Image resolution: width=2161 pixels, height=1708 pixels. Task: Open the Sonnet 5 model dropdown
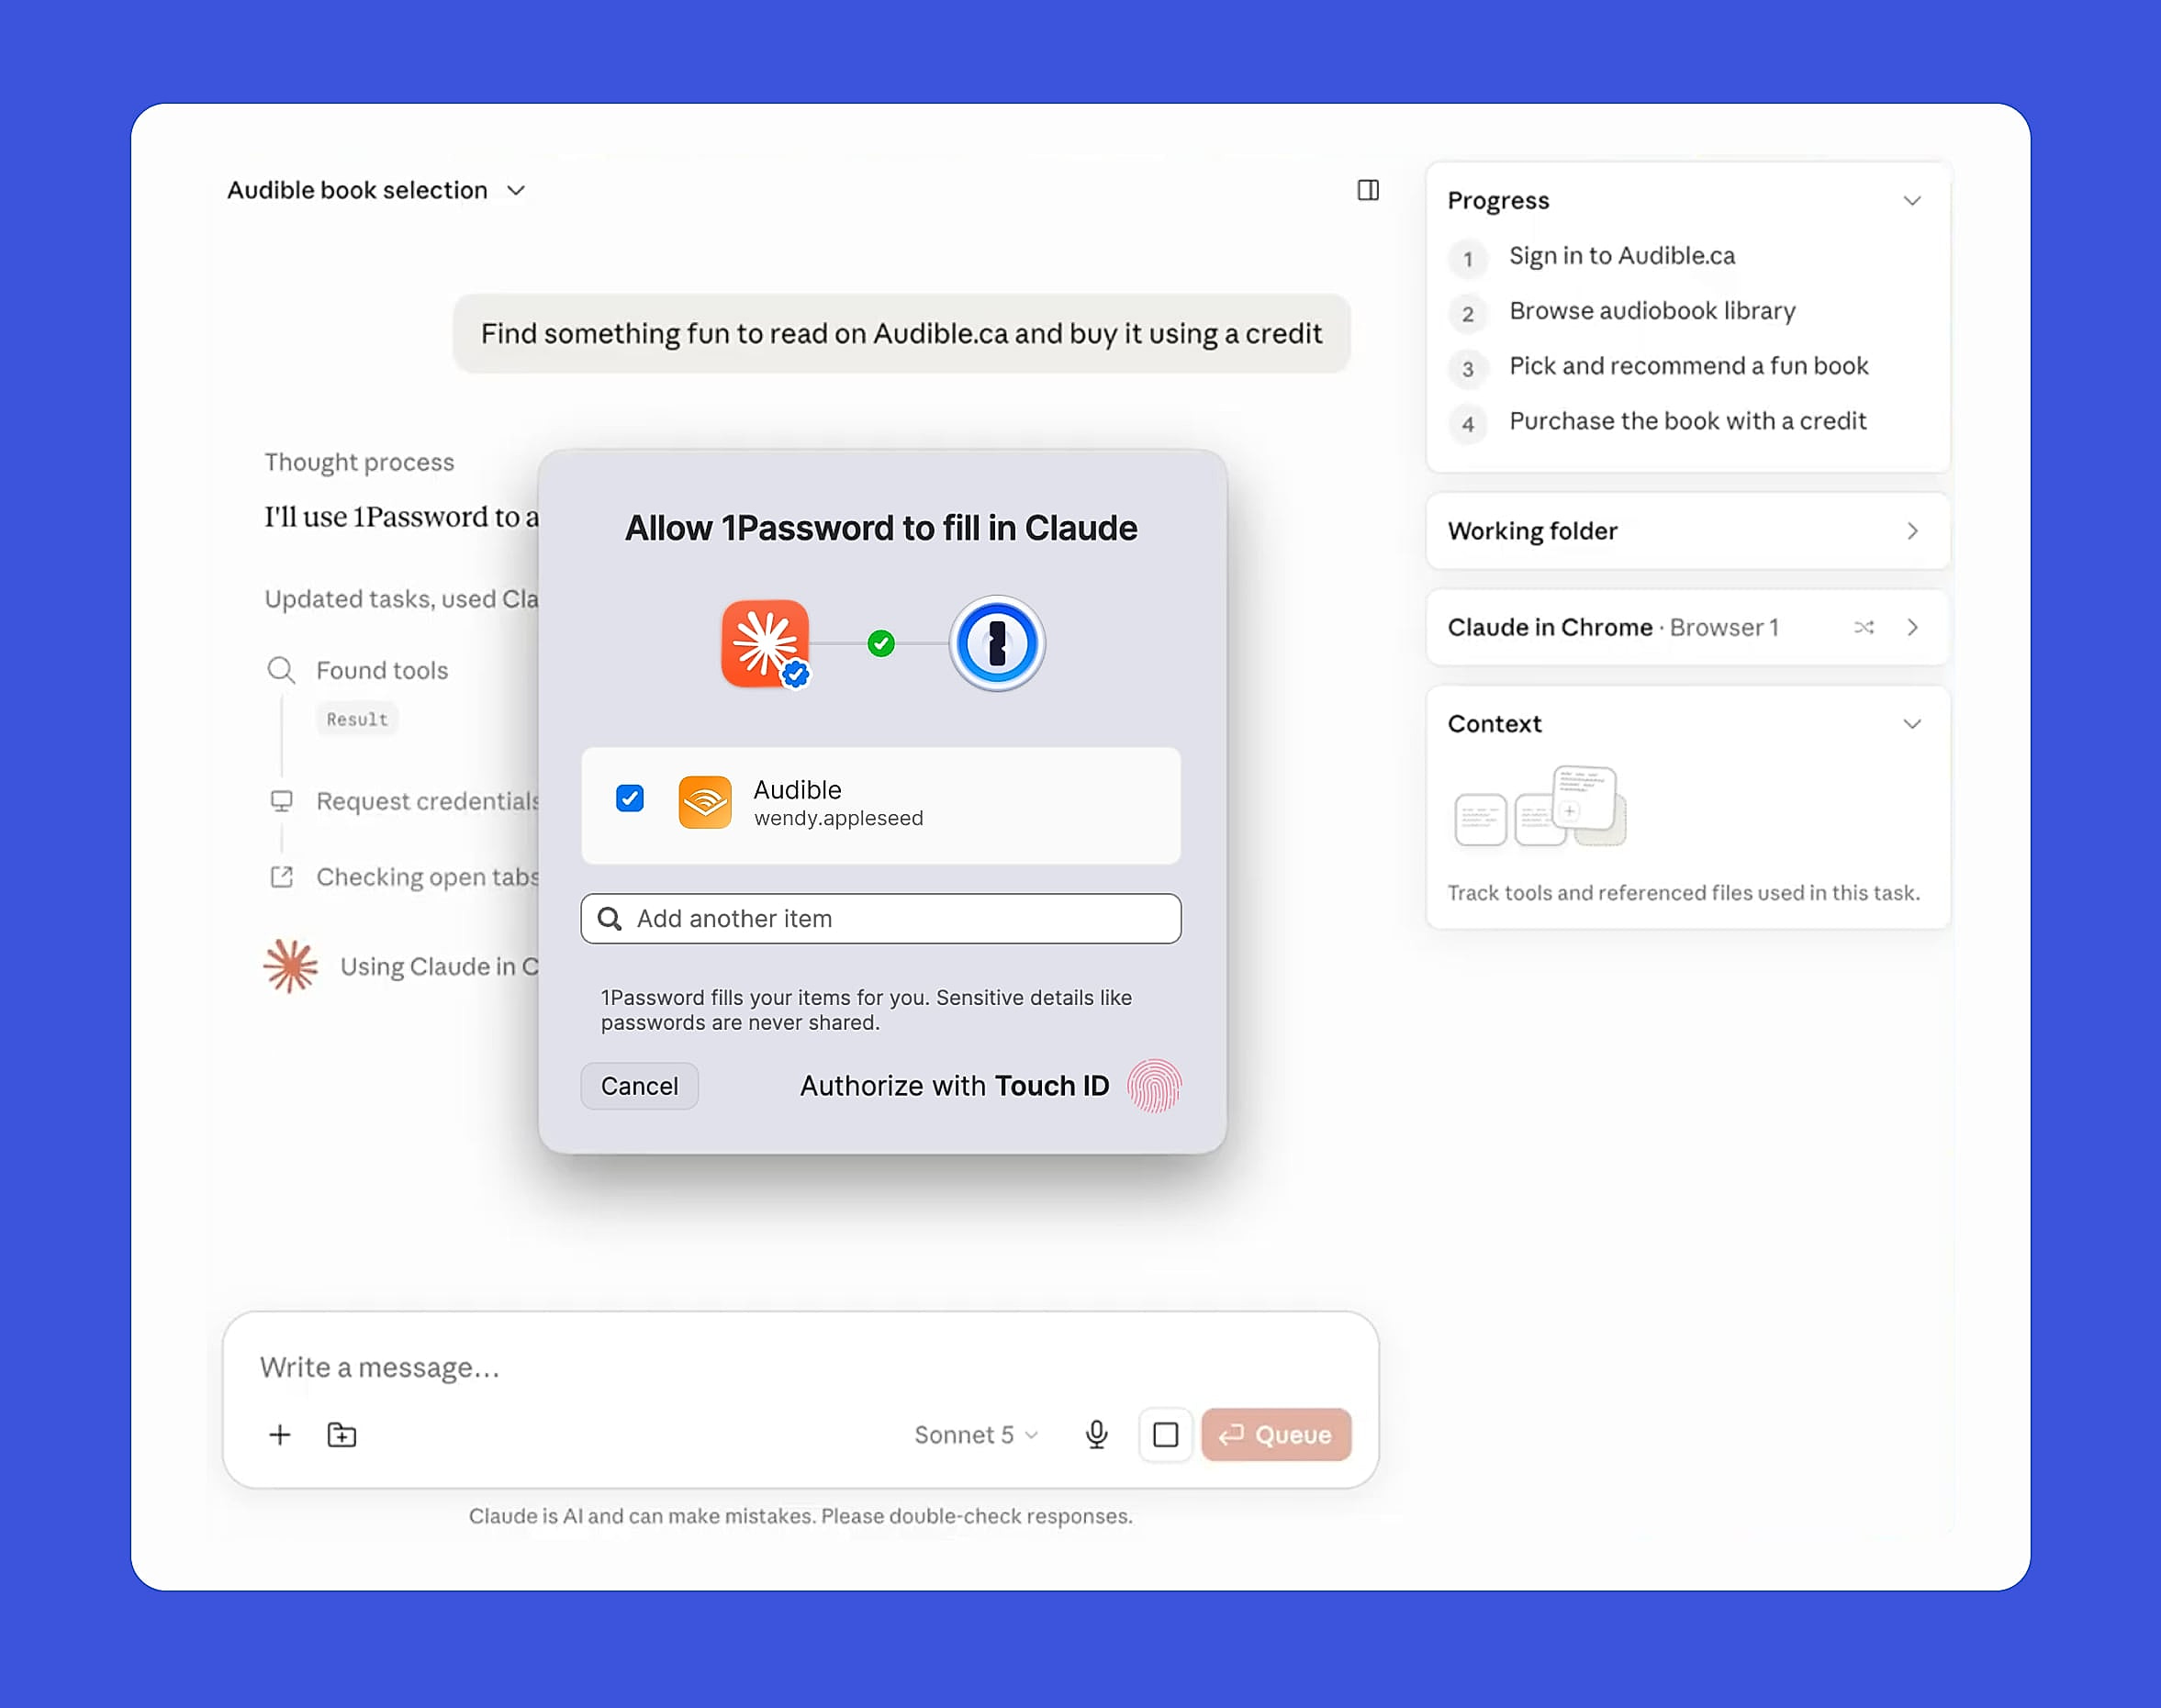[x=976, y=1435]
